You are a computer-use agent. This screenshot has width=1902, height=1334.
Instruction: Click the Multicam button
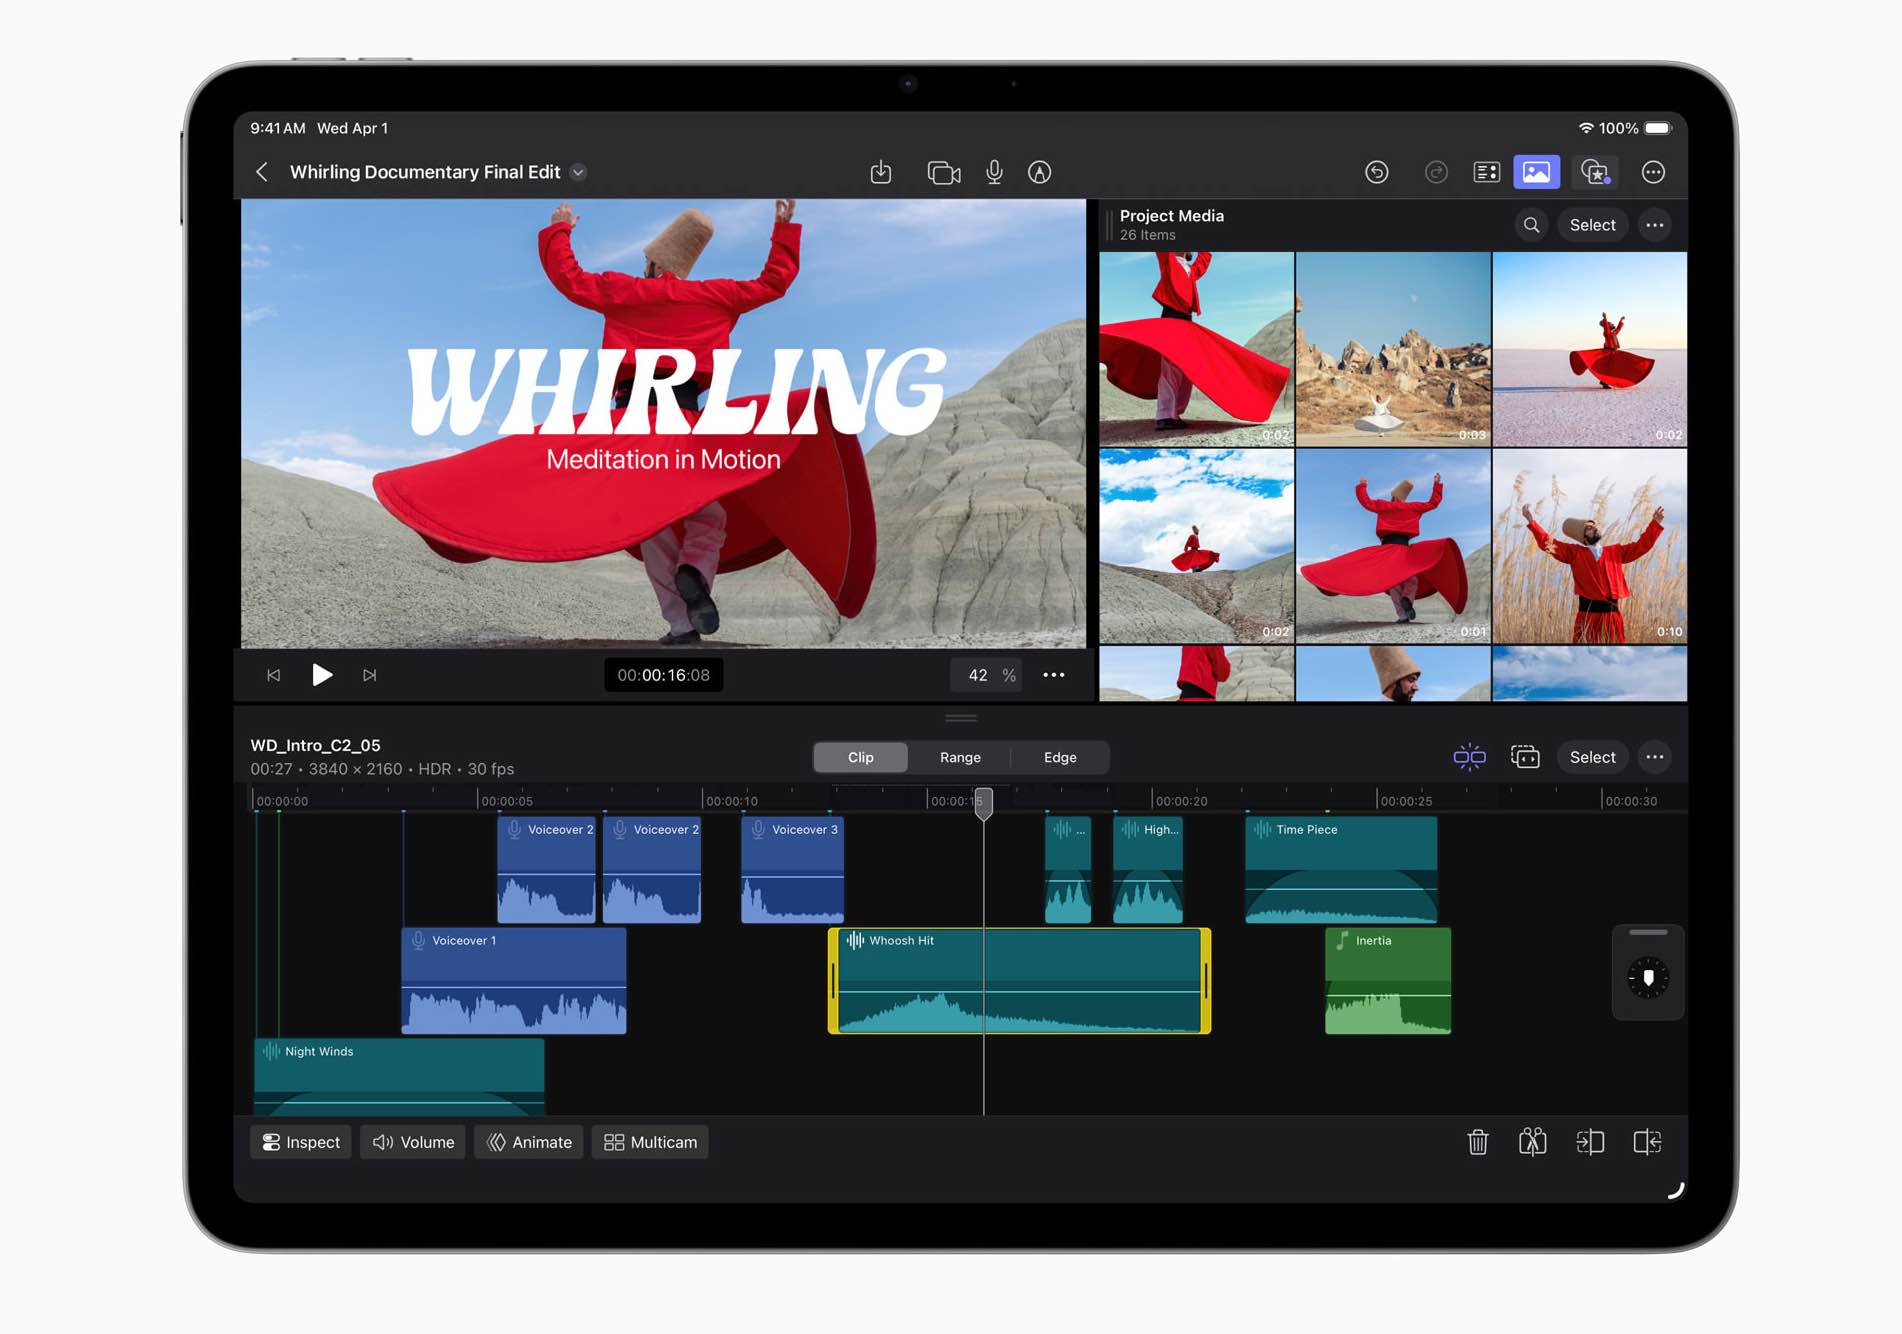point(650,1142)
